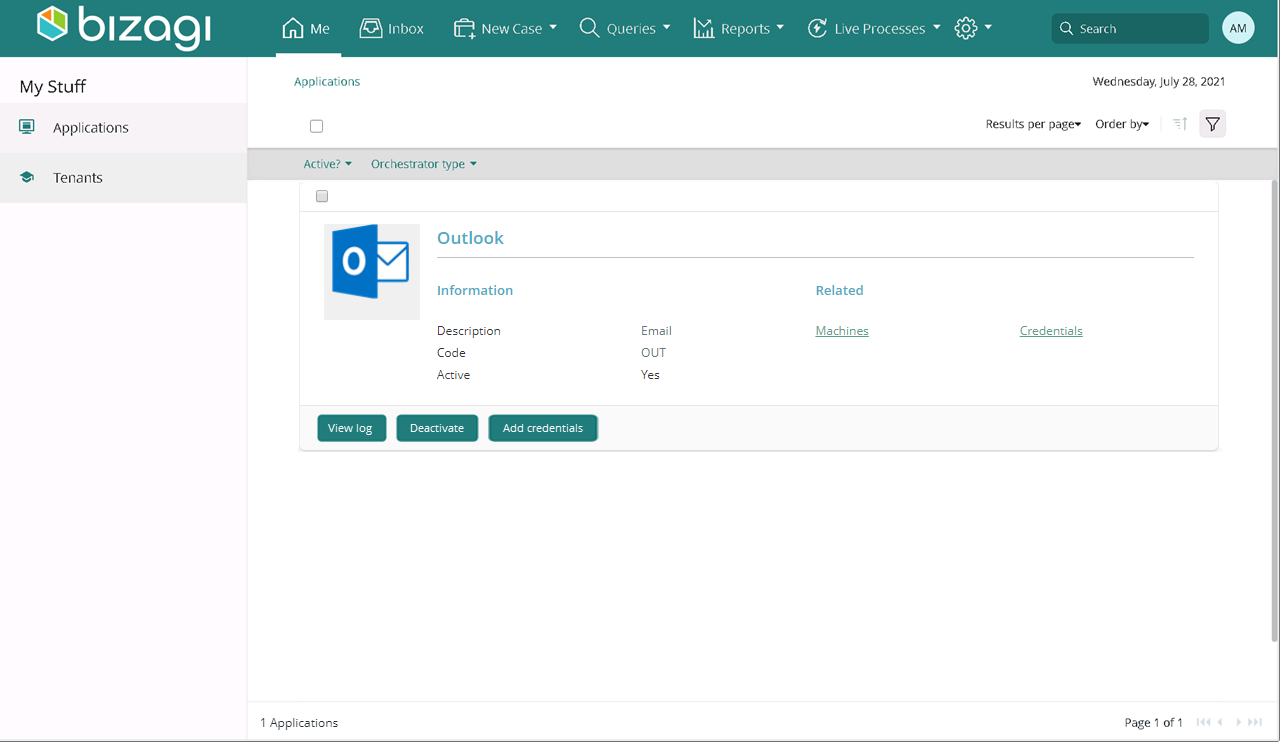Viewport: 1280px width, 742px height.
Task: Click the Applications breadcrumb link
Action: [x=327, y=82]
